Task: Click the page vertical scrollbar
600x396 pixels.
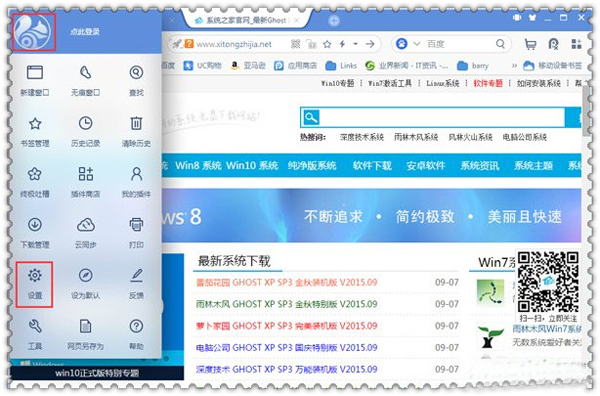Action: coord(586,111)
